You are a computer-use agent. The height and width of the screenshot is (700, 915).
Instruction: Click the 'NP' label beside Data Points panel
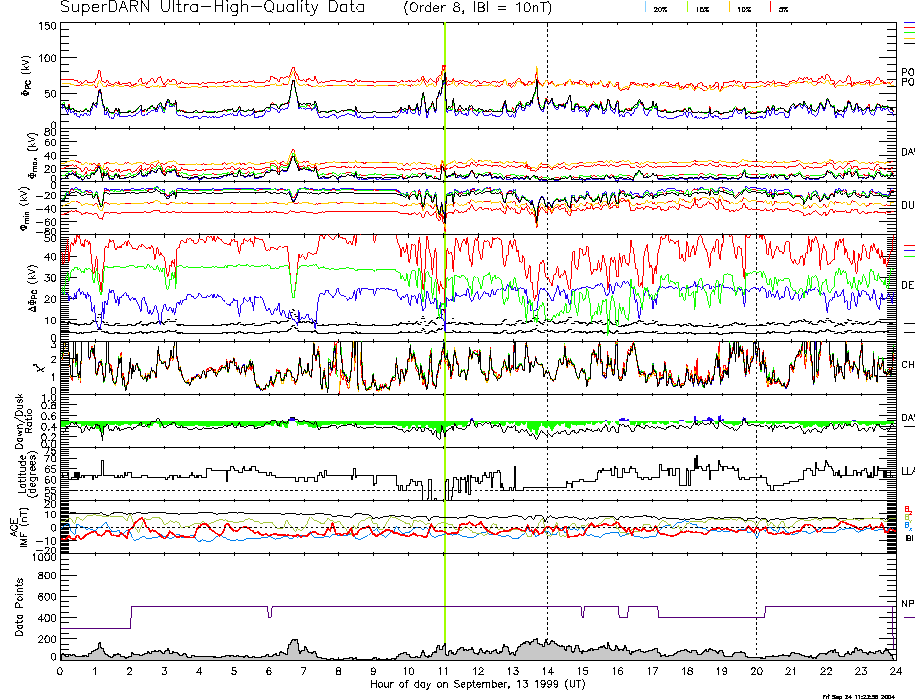point(907,604)
